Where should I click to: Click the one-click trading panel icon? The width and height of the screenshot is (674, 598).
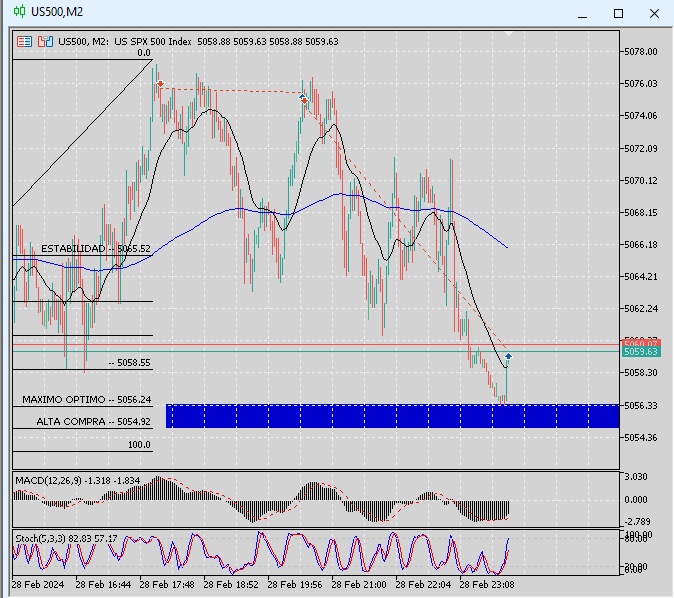(24, 41)
